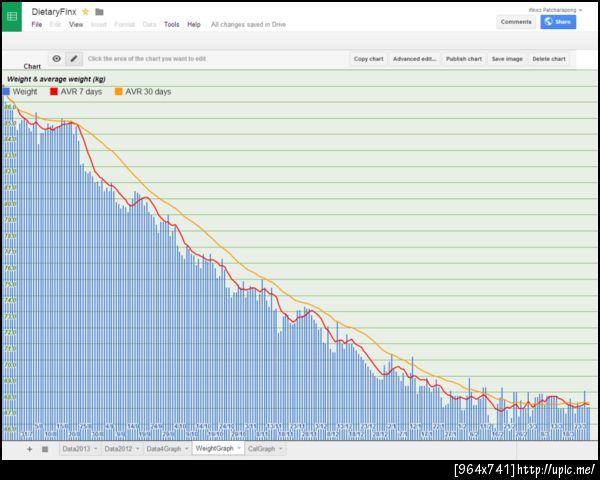Open Data2012 tab dropdown arrow
Image resolution: width=600 pixels, height=480 pixels.
point(138,449)
